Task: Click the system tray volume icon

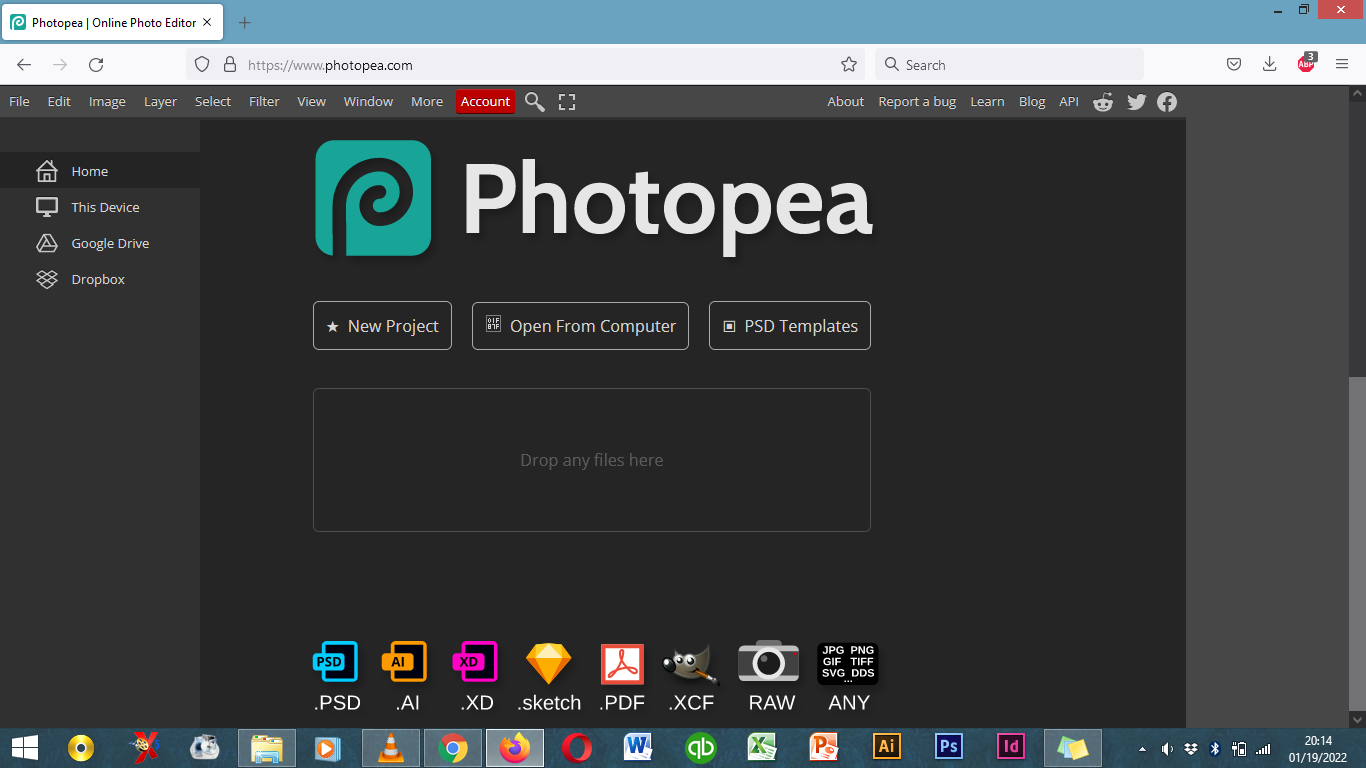Action: (1167, 749)
